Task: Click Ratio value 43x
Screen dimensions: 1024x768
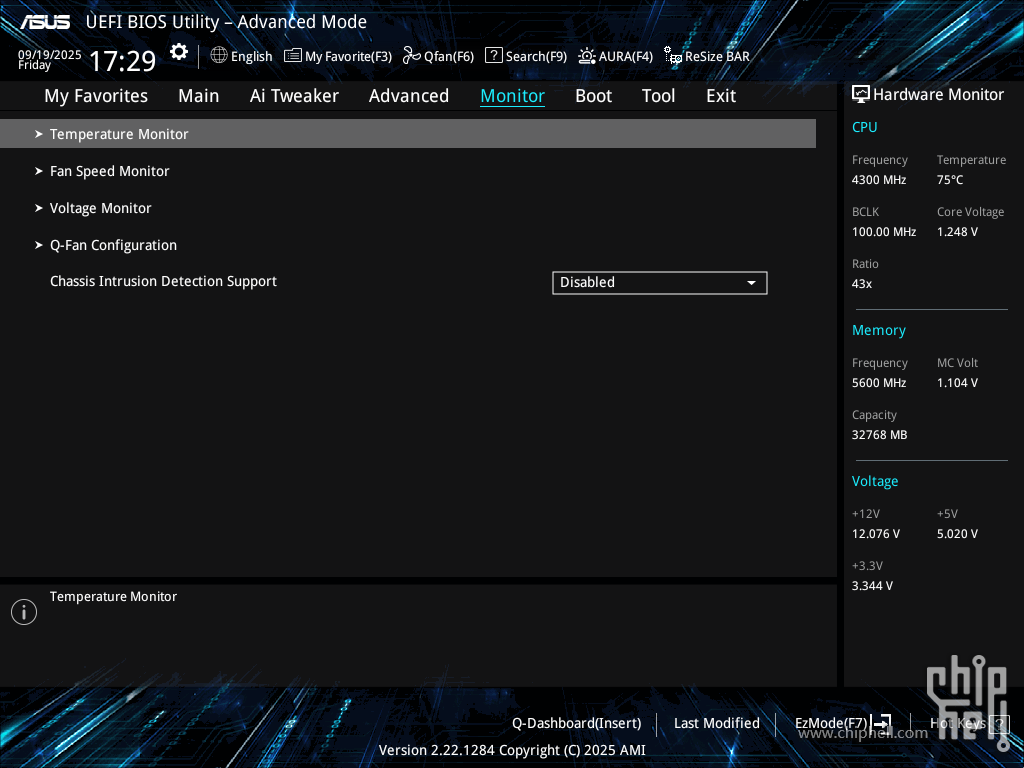Action: 862,284
